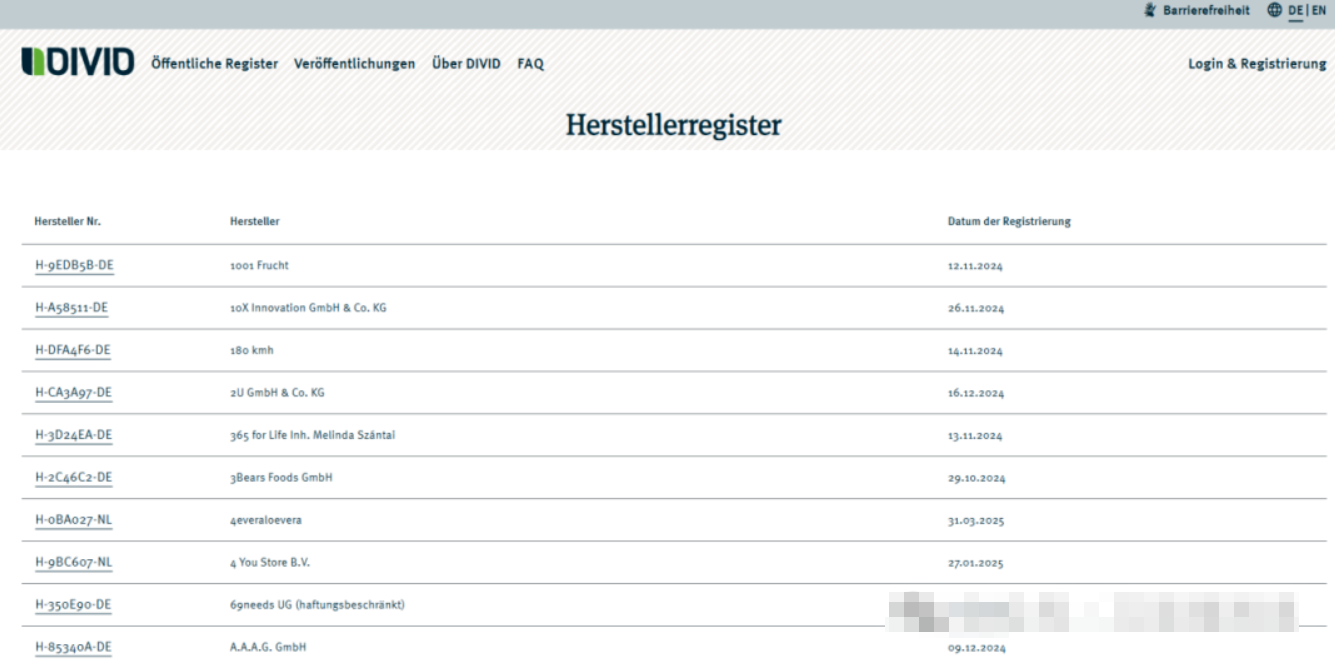The height and width of the screenshot is (664, 1335).
Task: Select the 4 You Store B.V. name
Action: click(x=270, y=563)
